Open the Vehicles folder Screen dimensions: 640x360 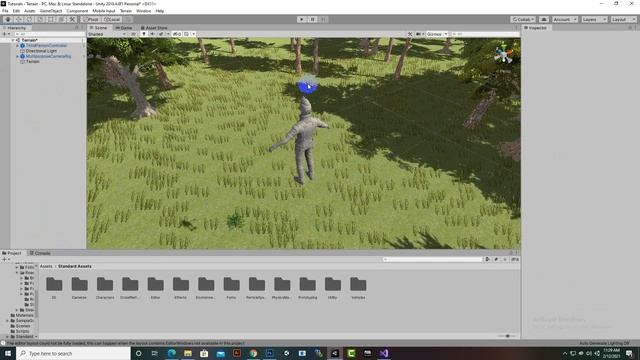[358, 288]
